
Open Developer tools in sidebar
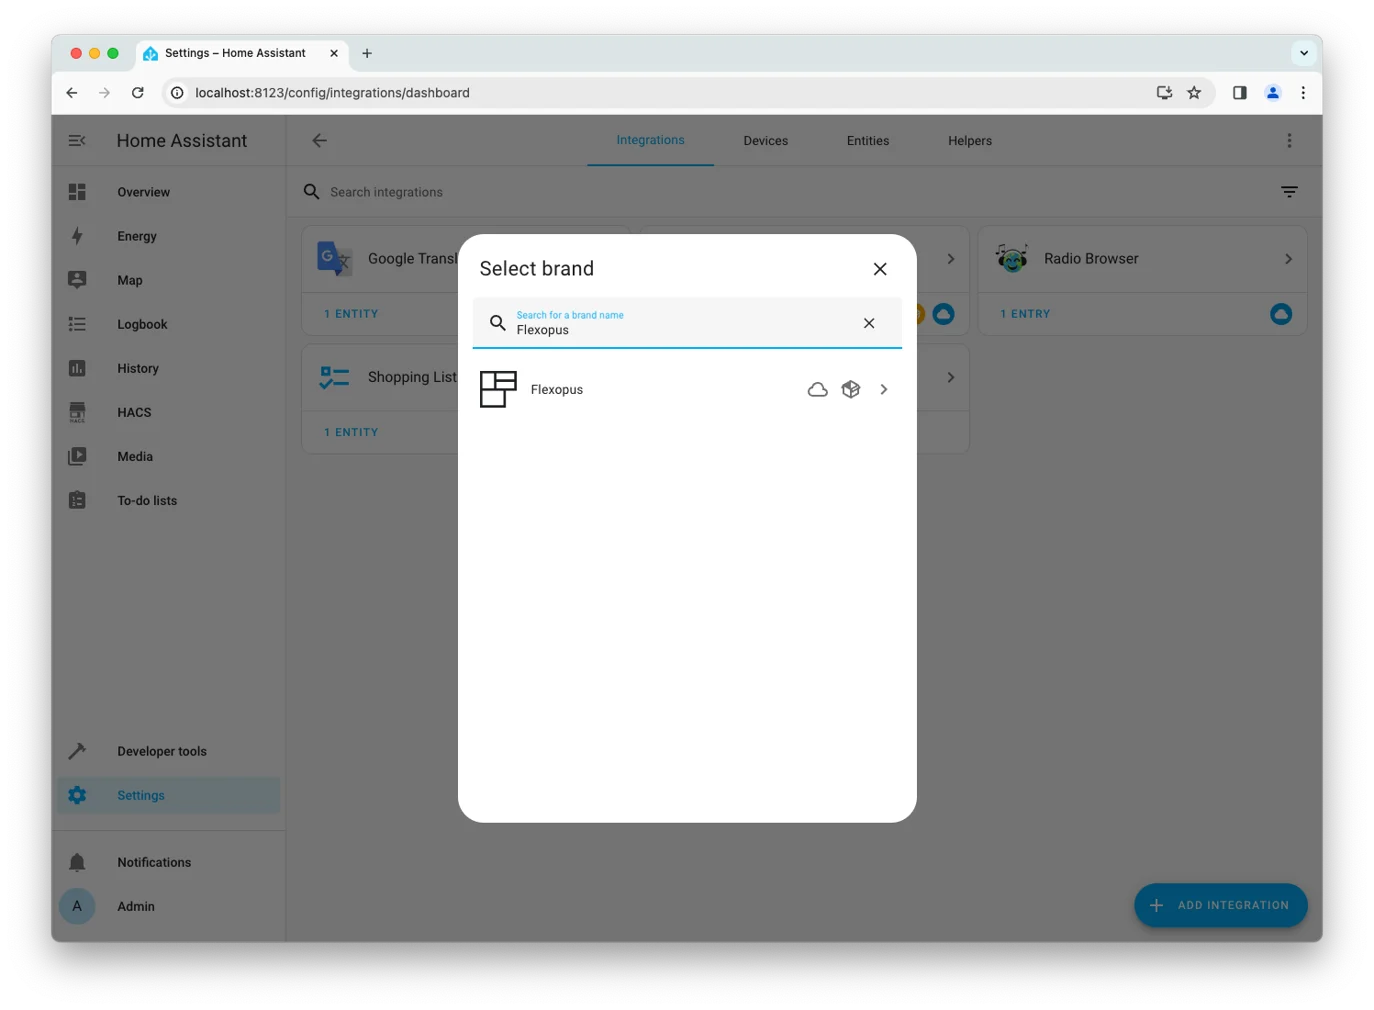click(x=161, y=751)
